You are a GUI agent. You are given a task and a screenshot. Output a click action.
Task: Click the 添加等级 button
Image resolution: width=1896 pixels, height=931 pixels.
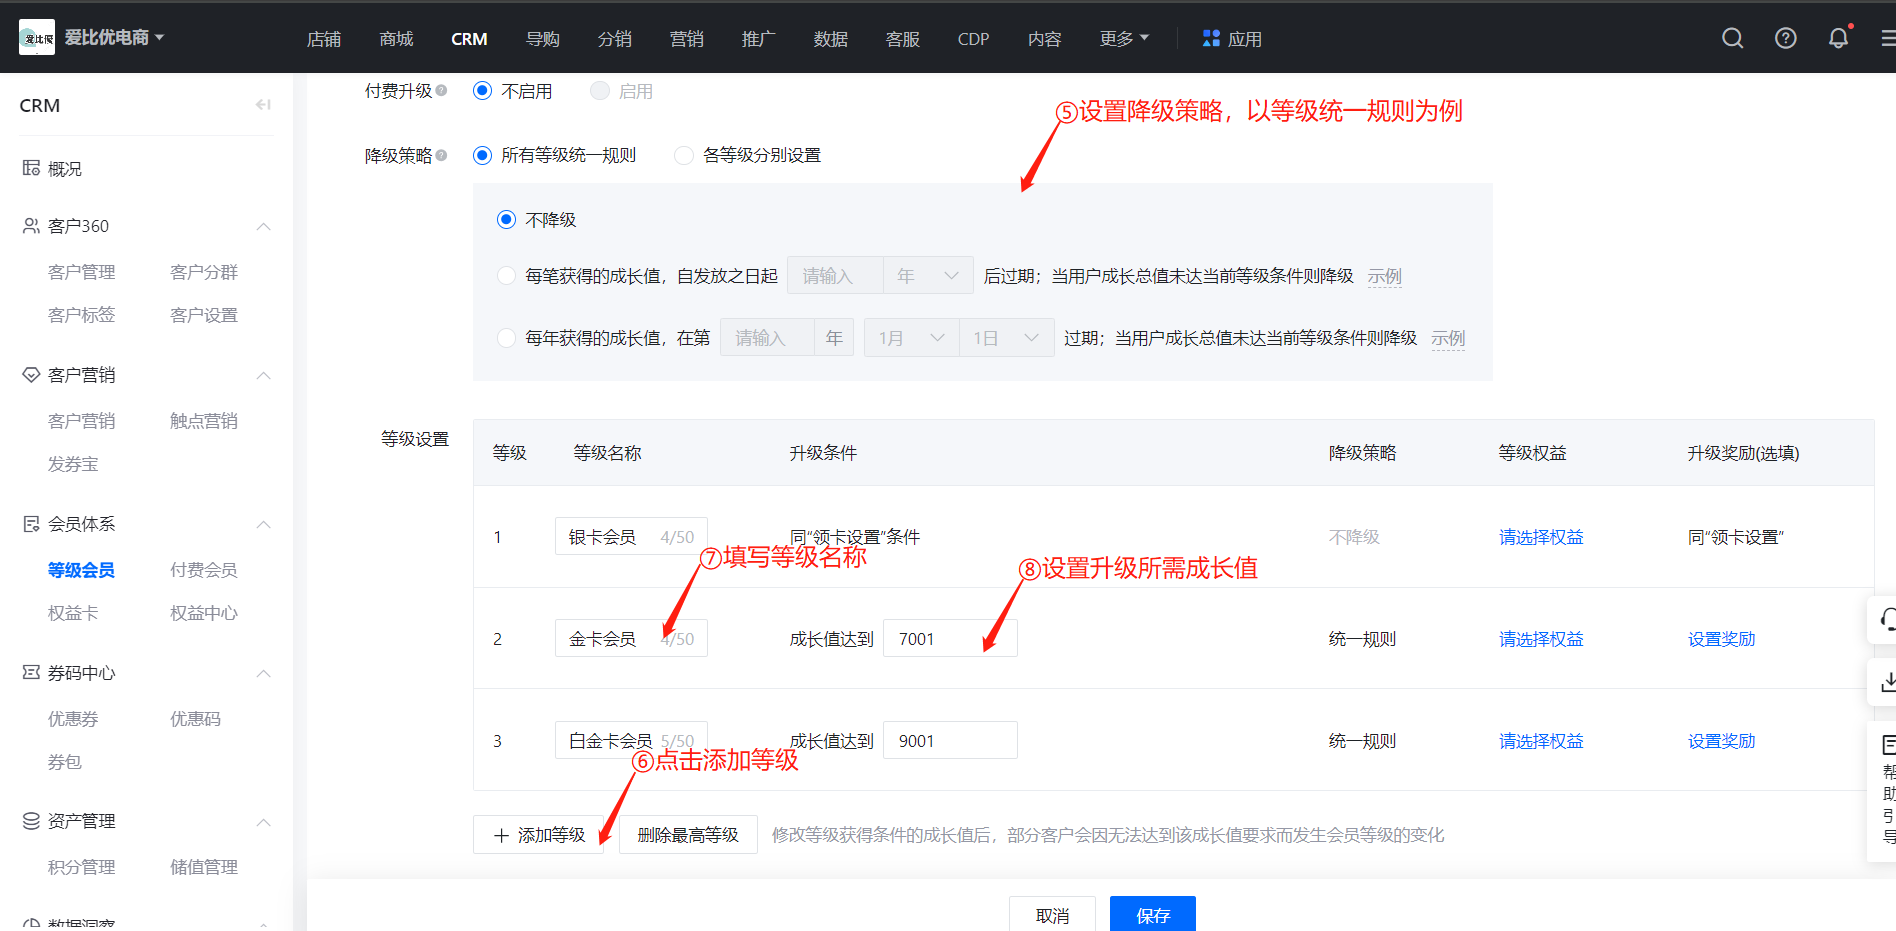[x=538, y=835]
